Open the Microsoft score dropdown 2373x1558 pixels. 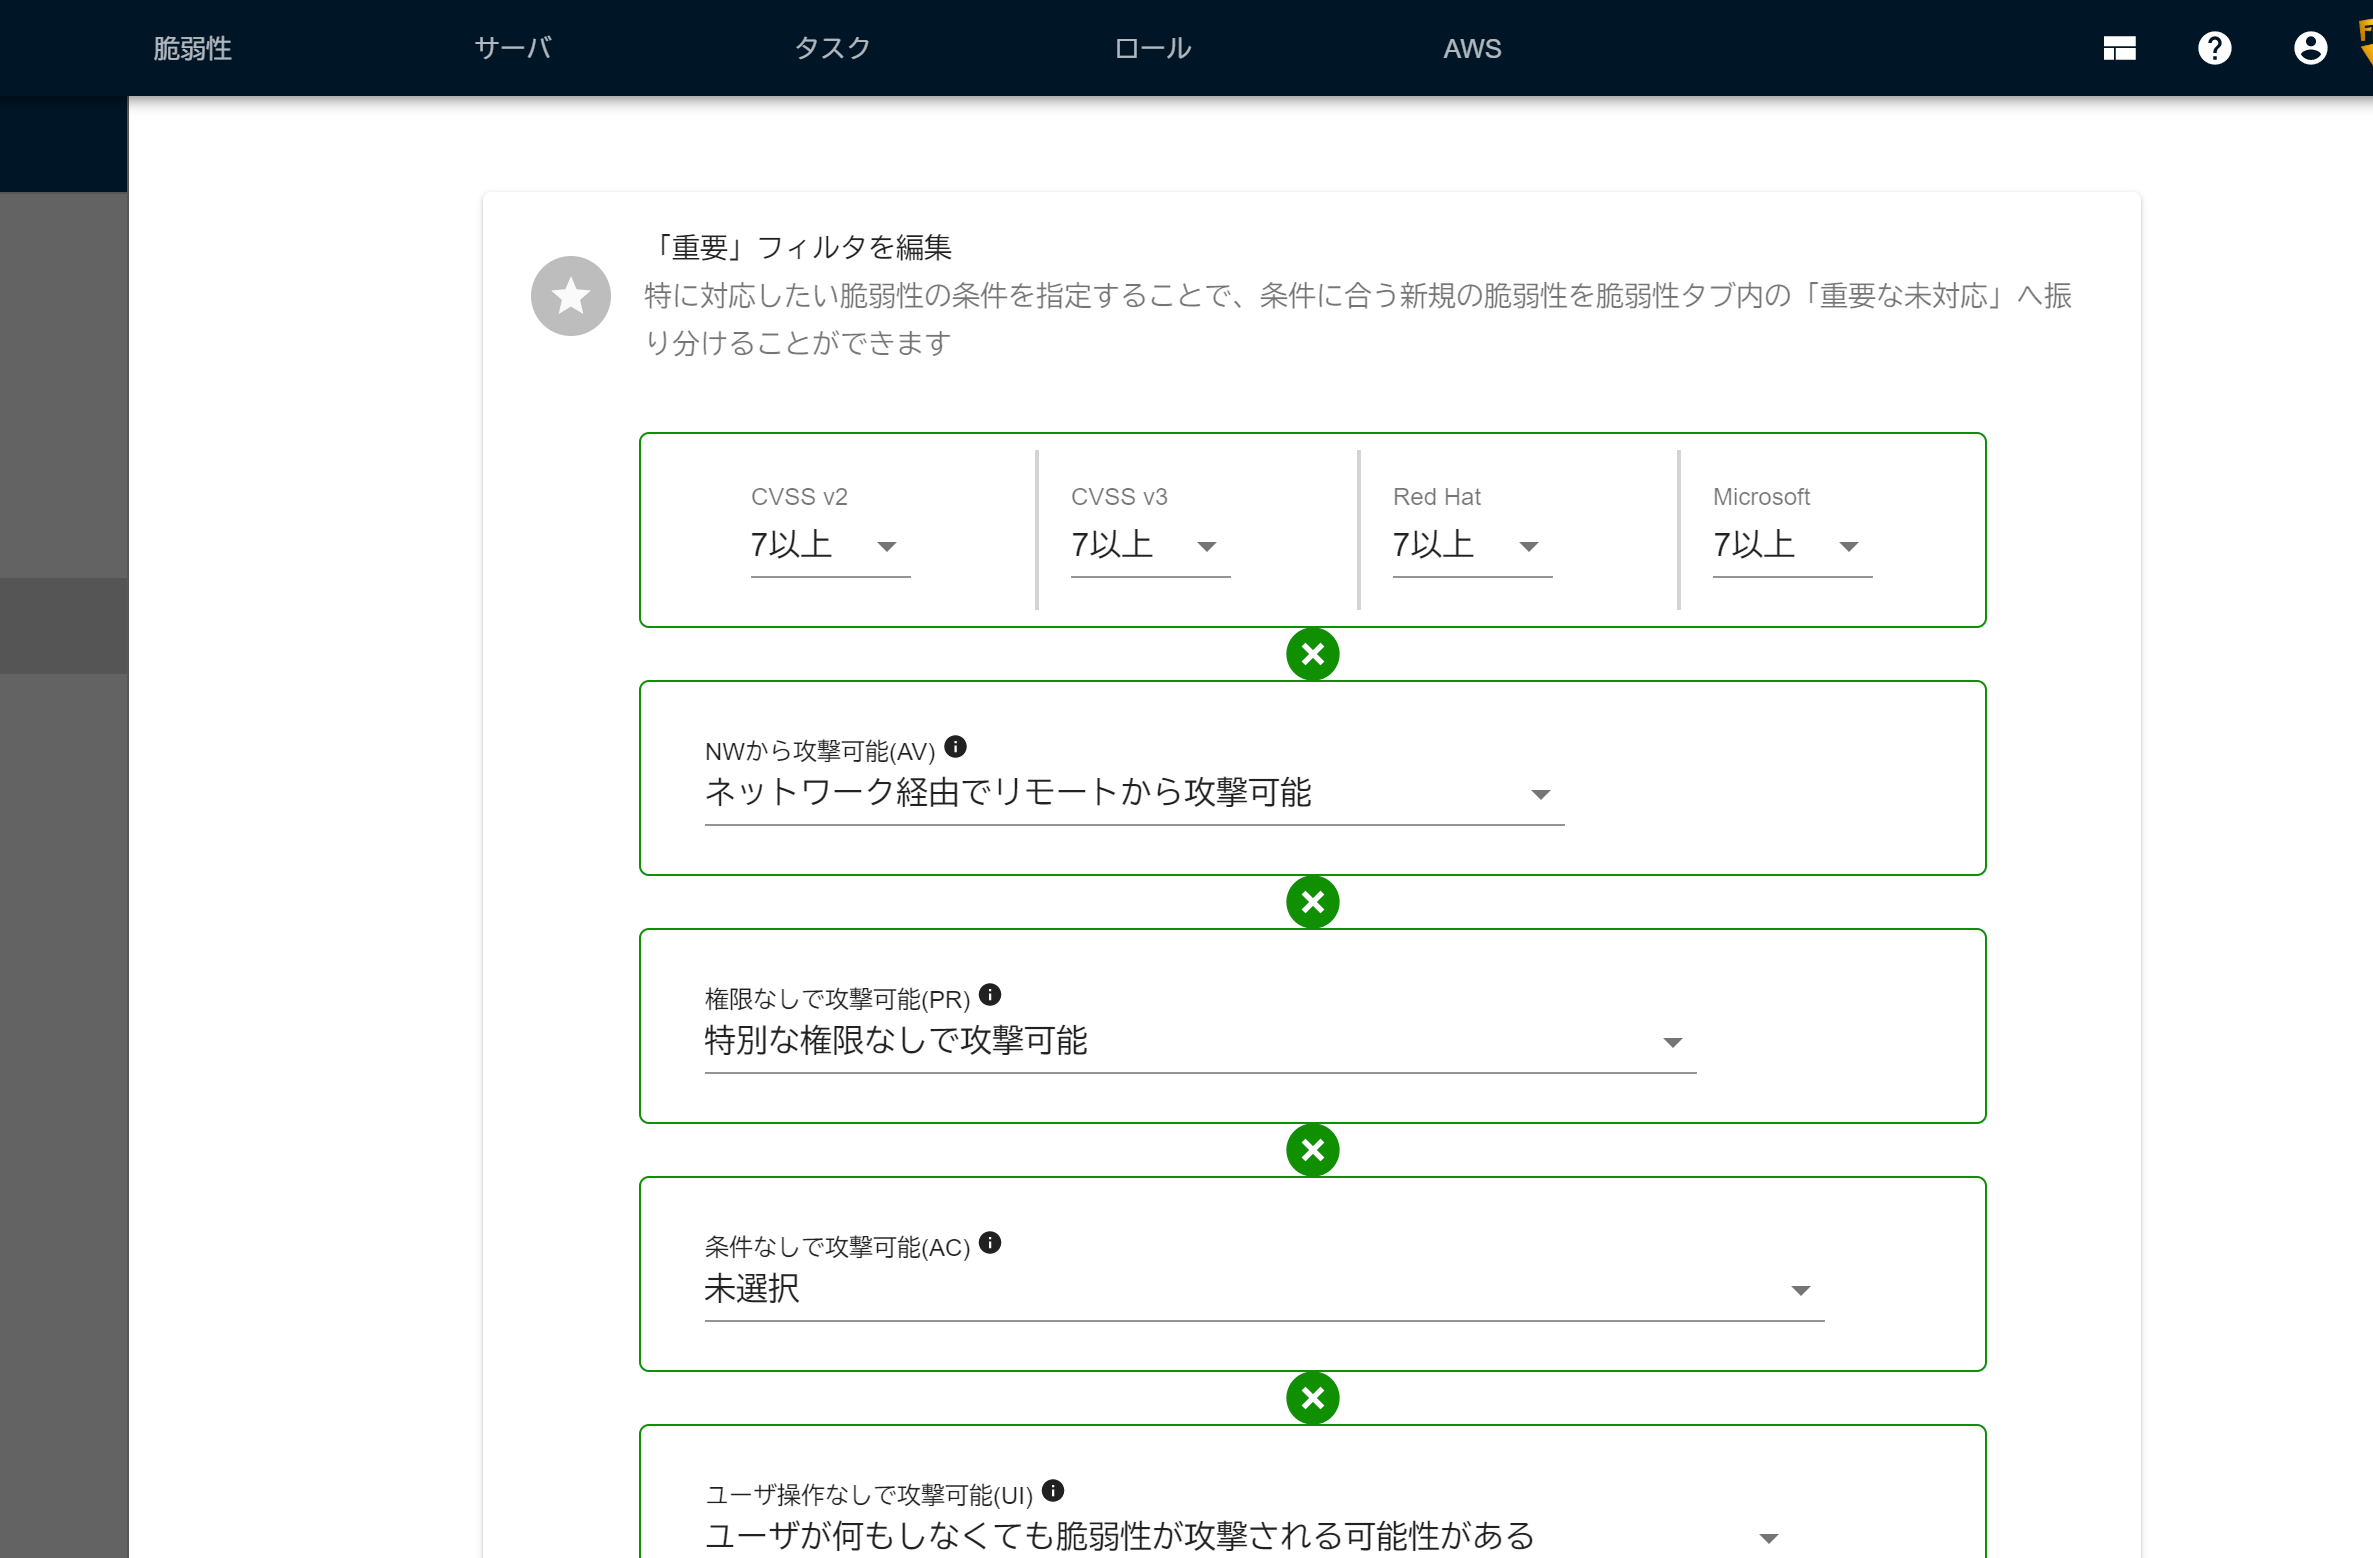[x=1791, y=546]
